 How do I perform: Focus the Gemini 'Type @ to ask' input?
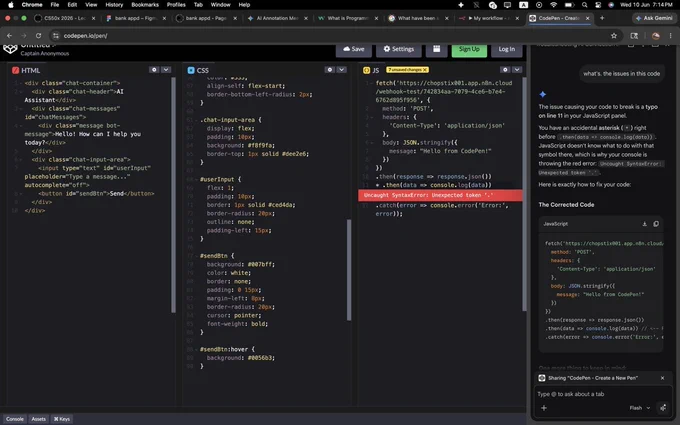coord(601,394)
